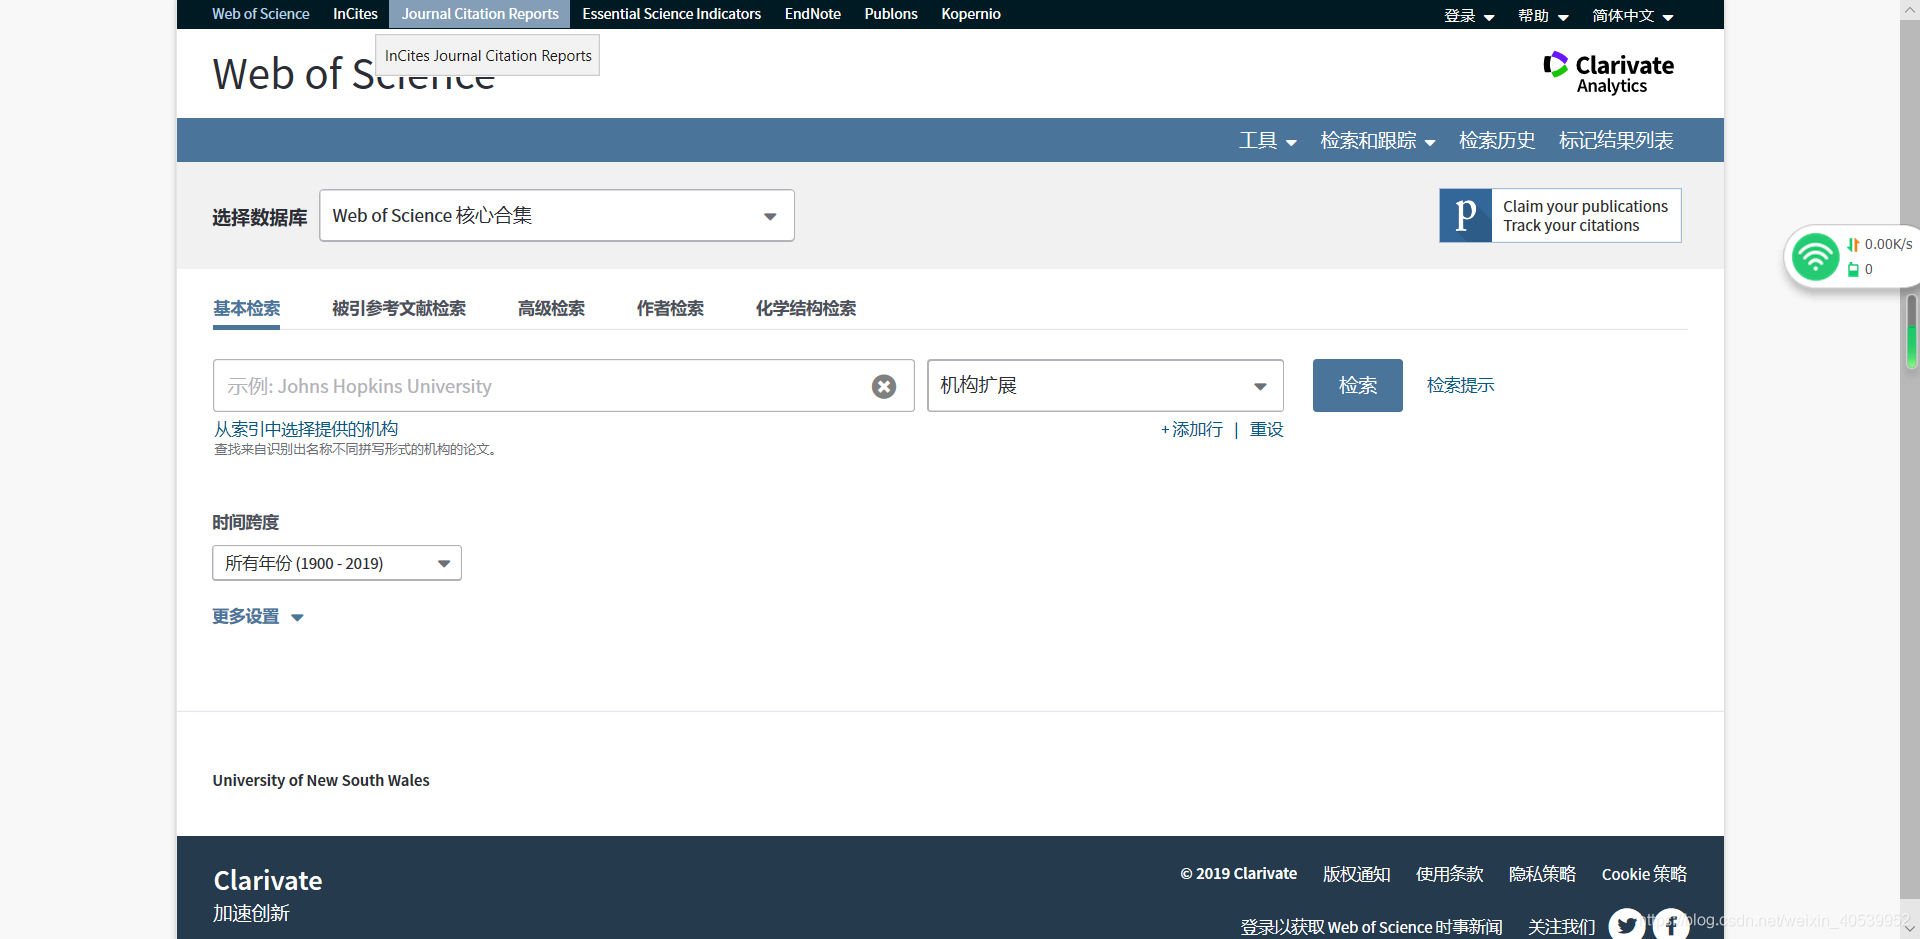This screenshot has height=939, width=1920.
Task: Open the 选择数据库 Web of Science 核心合集 dropdown
Action: point(557,215)
